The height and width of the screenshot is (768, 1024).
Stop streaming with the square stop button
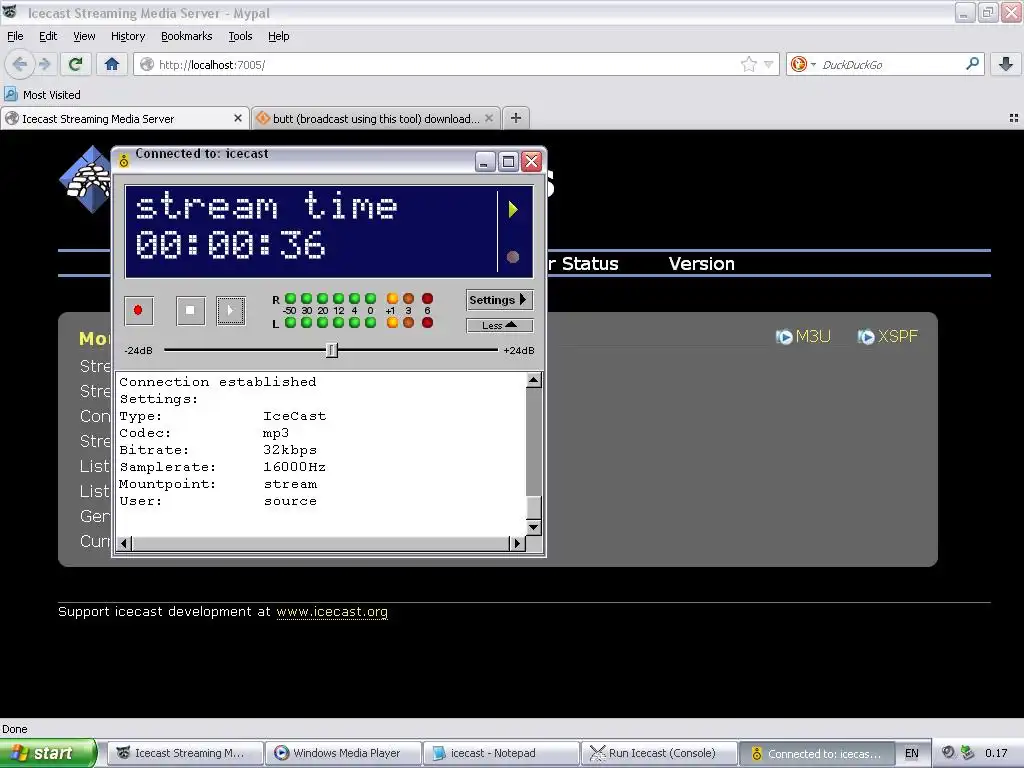click(190, 310)
